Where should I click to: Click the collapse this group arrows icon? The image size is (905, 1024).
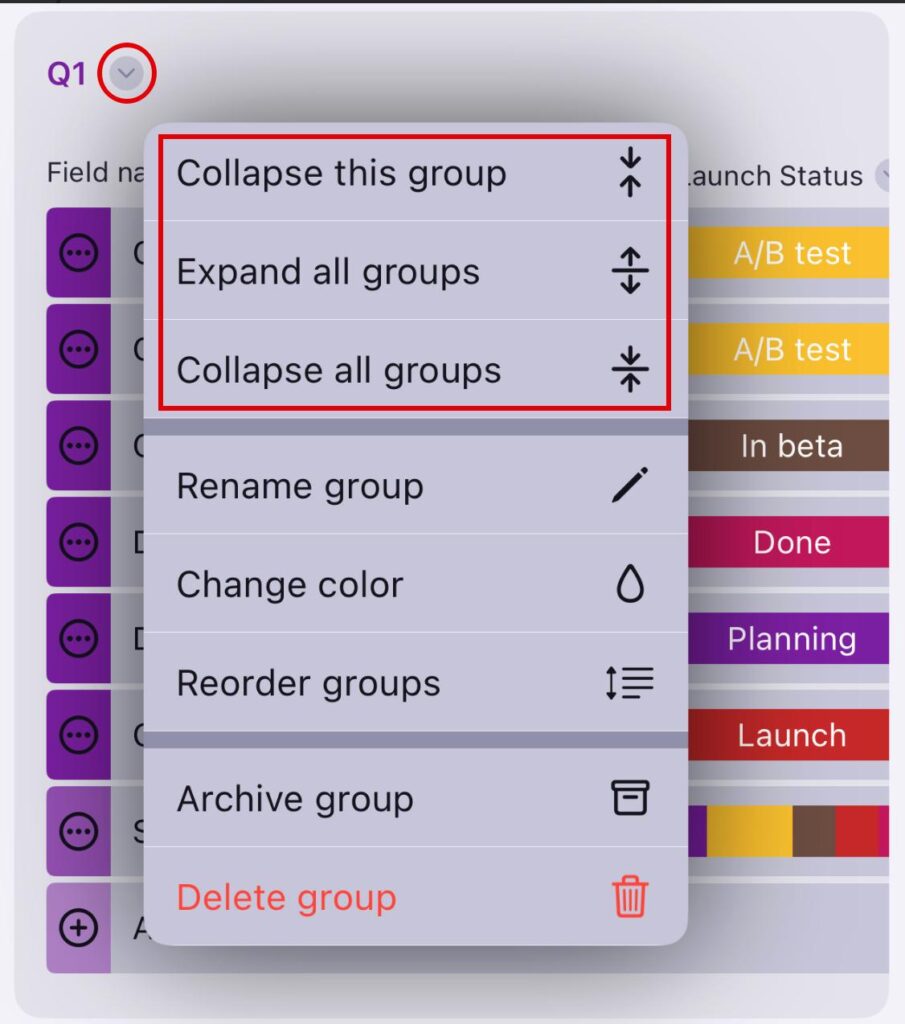(x=630, y=173)
